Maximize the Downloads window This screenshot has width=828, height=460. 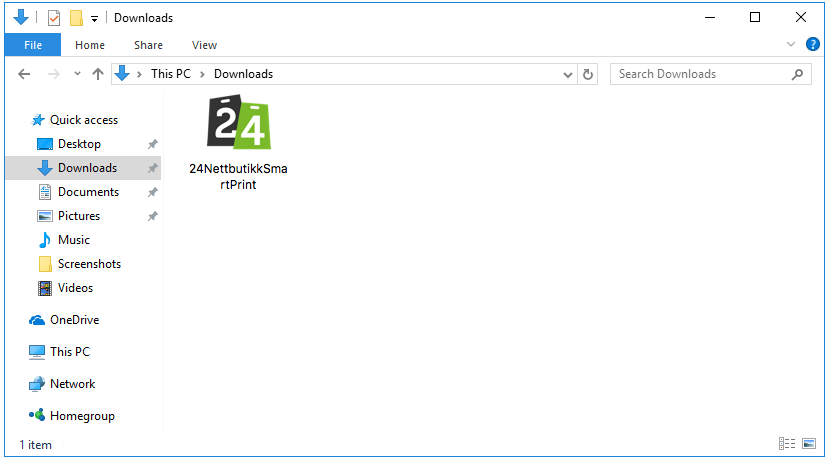pyautogui.click(x=755, y=17)
